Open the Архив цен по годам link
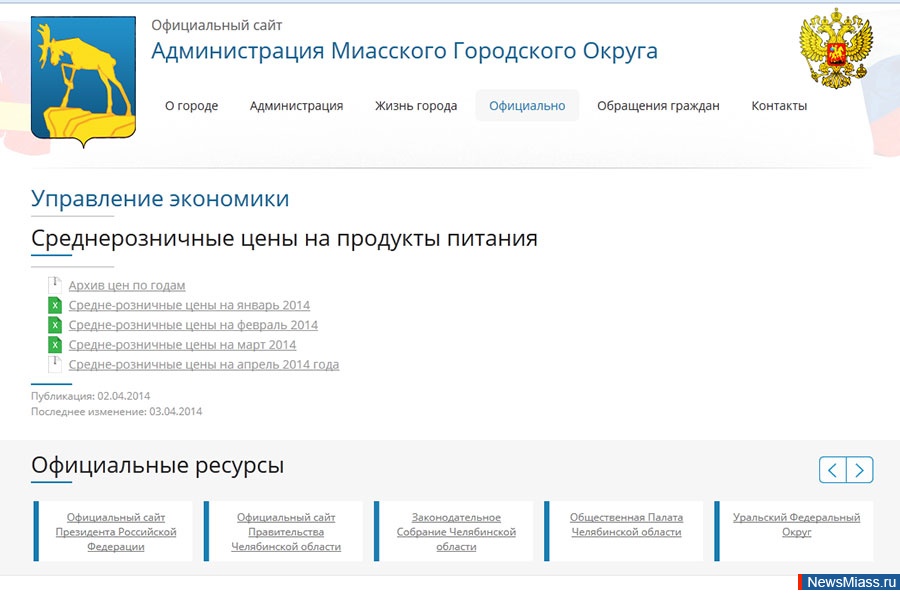 pyautogui.click(x=127, y=285)
